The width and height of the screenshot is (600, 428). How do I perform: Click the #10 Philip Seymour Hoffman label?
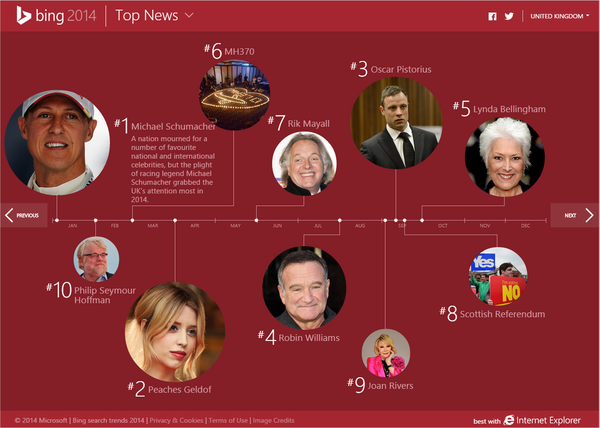pos(91,293)
